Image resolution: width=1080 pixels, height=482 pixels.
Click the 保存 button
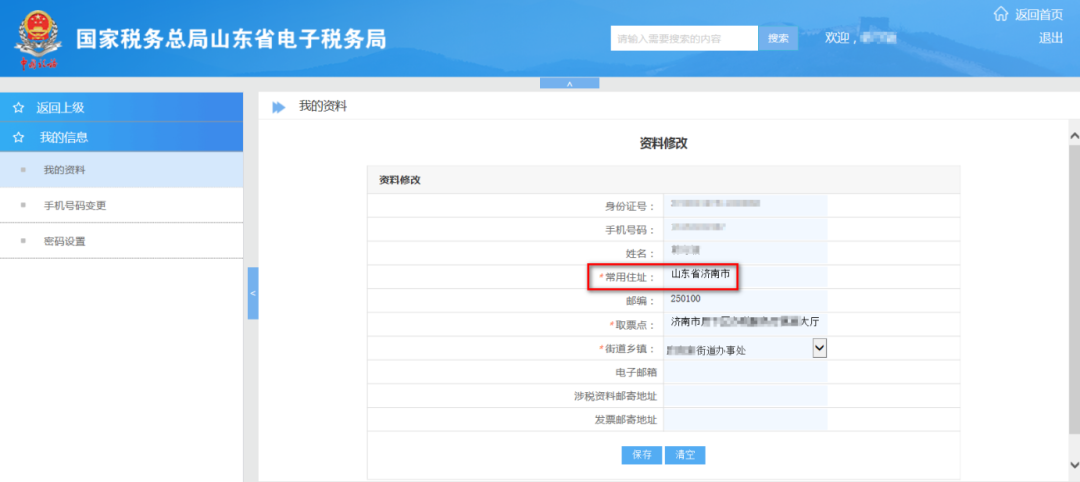pyautogui.click(x=642, y=455)
